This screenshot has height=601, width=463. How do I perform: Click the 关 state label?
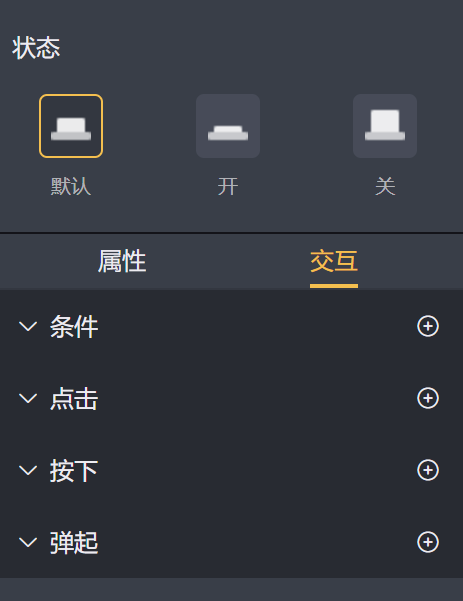point(385,187)
